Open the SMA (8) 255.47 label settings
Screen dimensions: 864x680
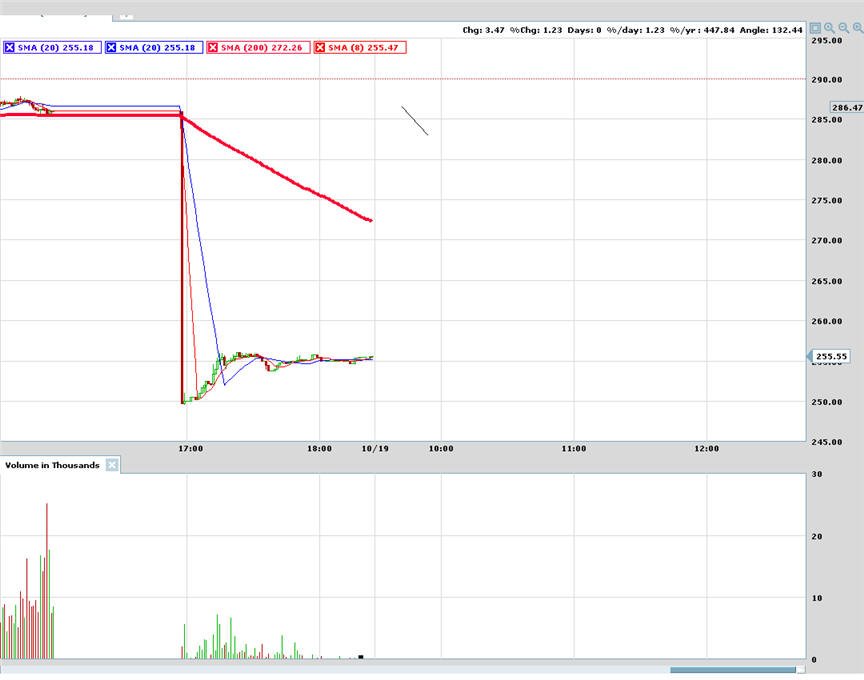[363, 48]
